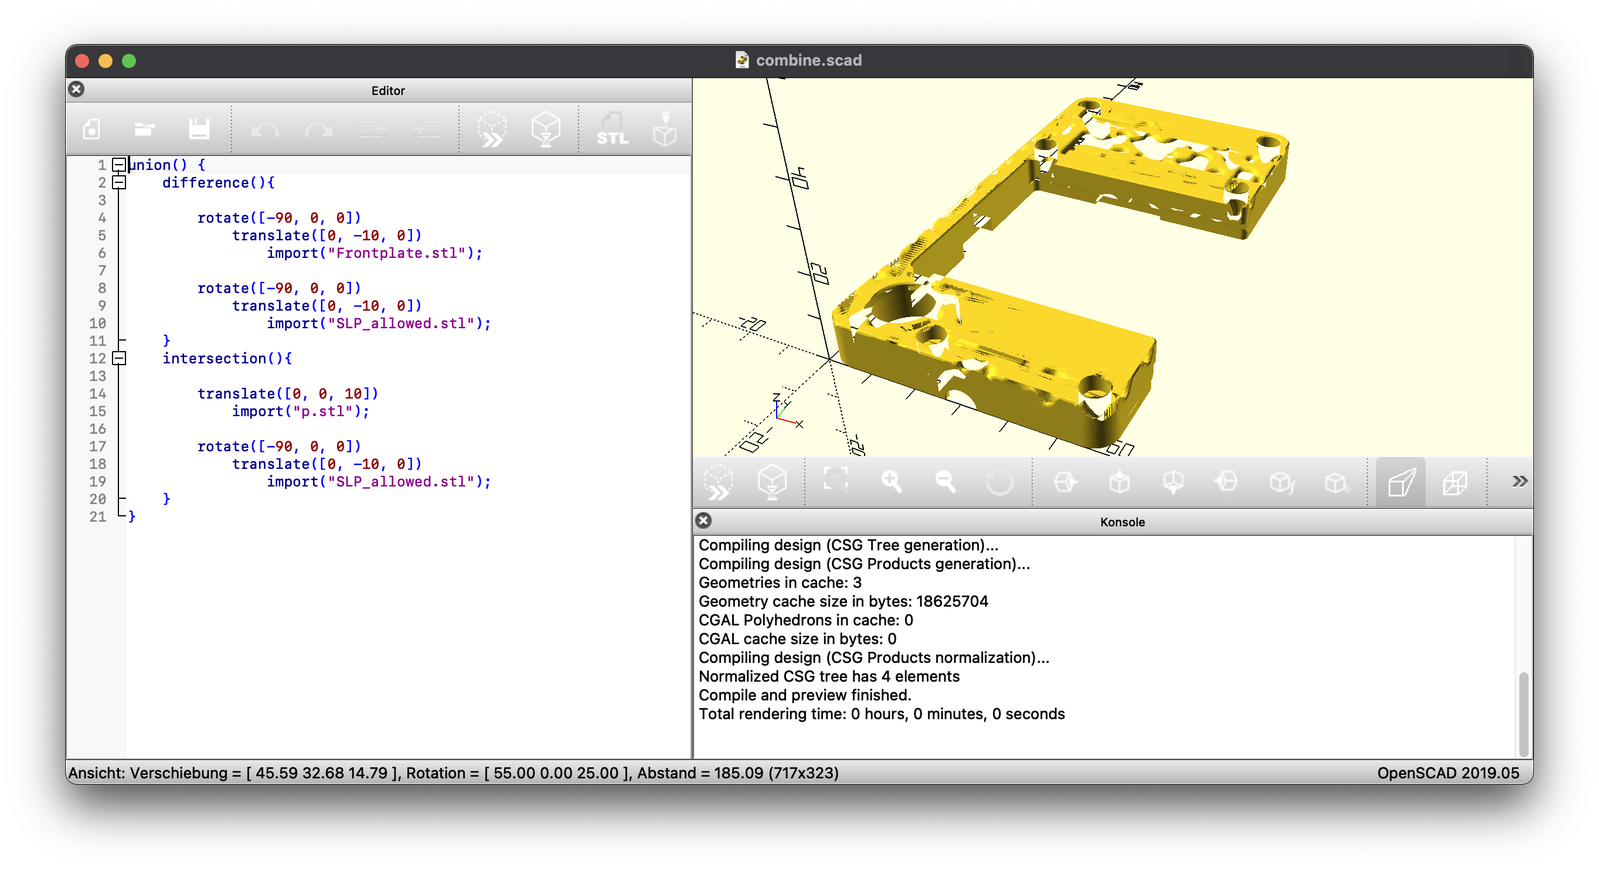Click Render icon in the editor toolbar
The height and width of the screenshot is (871, 1599).
tap(546, 130)
